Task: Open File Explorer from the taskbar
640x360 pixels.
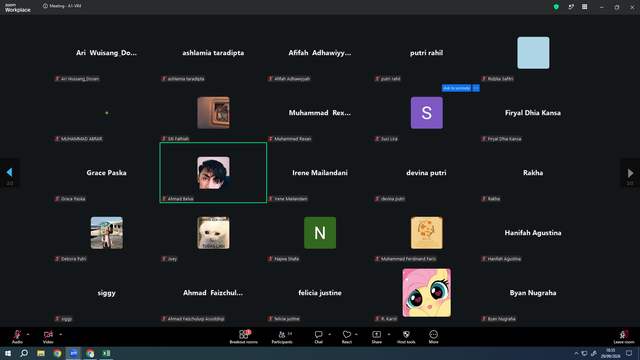Action: [41, 353]
